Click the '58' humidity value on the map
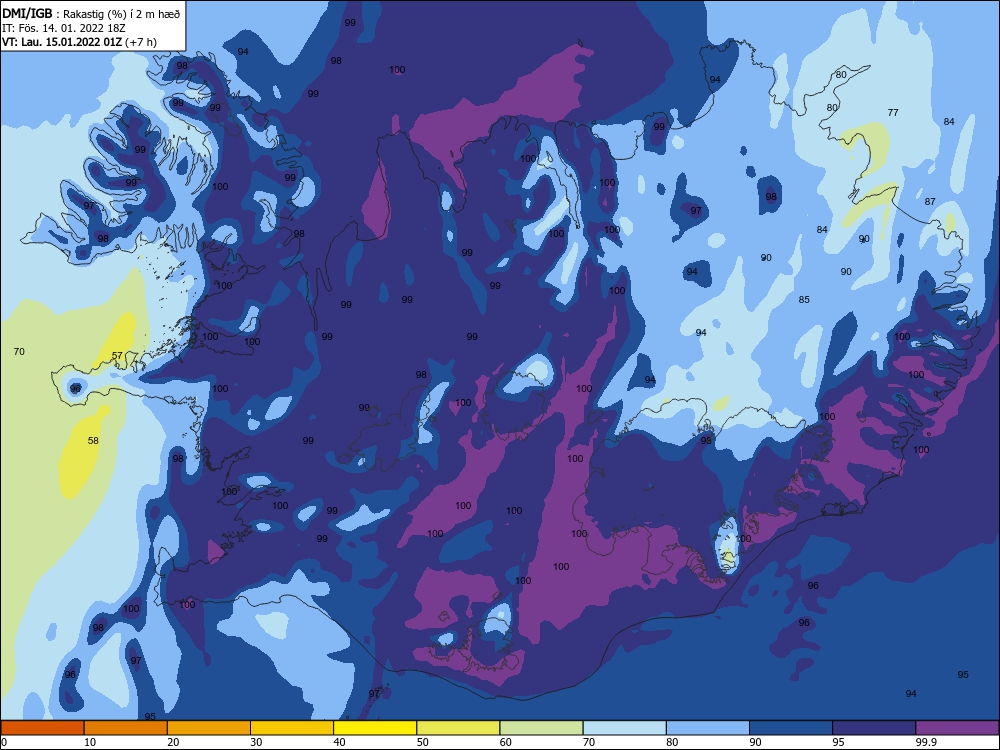 pyautogui.click(x=93, y=441)
